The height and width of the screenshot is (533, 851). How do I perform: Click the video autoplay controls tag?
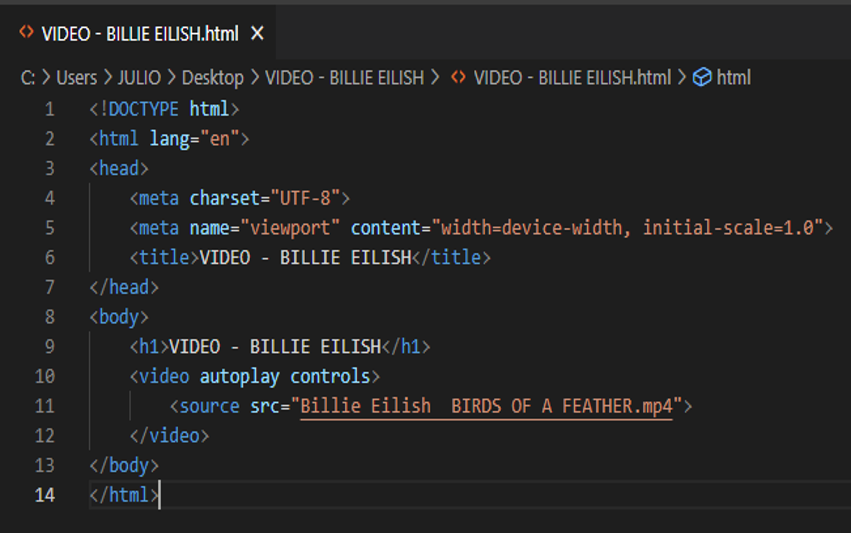[255, 377]
